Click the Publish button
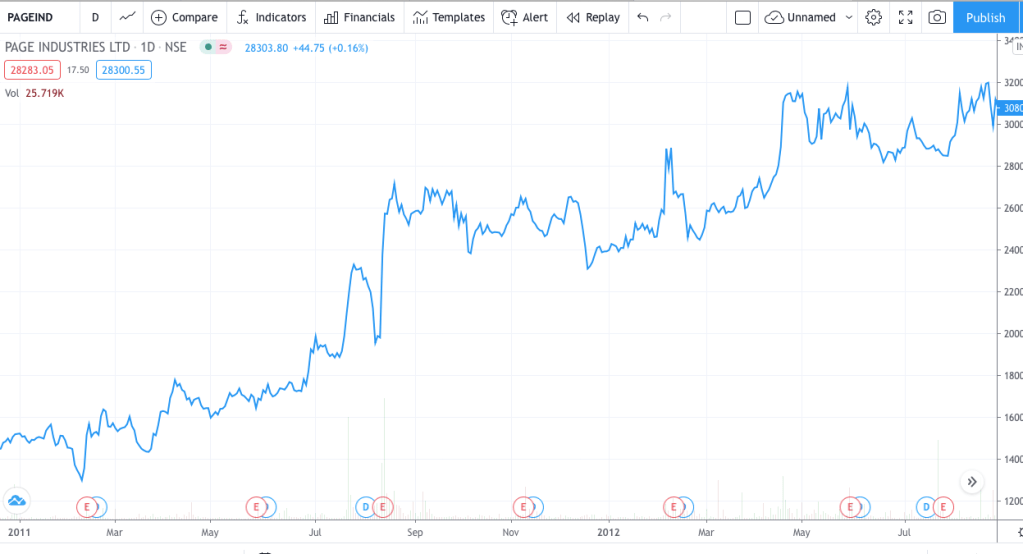The image size is (1023, 554). point(986,17)
